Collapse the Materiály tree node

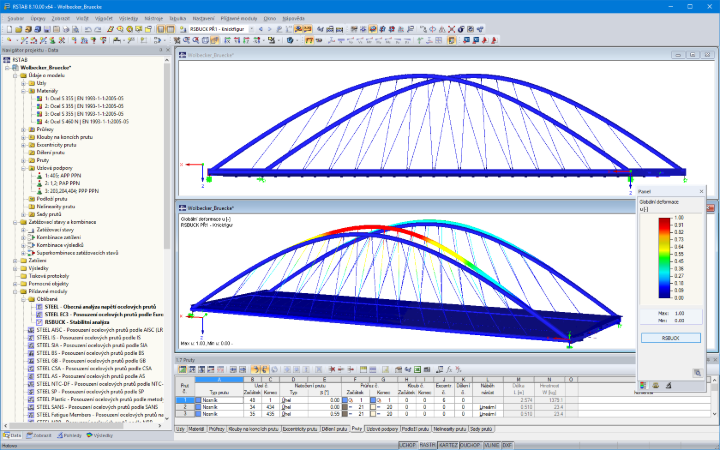(23, 91)
